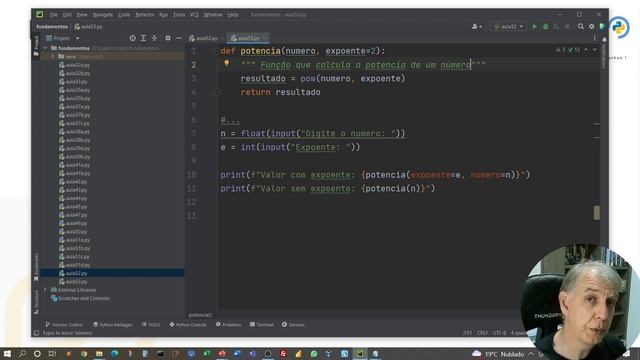This screenshot has height=360, width=640.
Task: Open the Edit menu
Action: coord(67,15)
